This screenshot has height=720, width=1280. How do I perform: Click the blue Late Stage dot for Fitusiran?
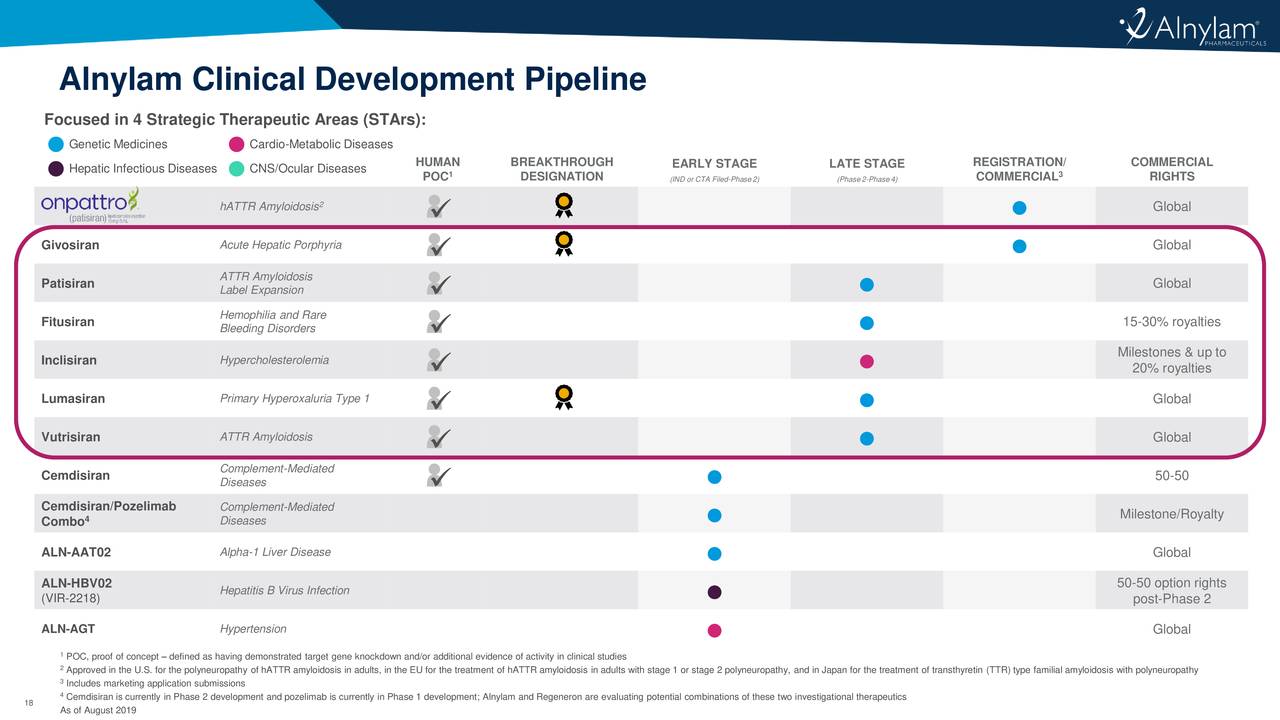(867, 322)
